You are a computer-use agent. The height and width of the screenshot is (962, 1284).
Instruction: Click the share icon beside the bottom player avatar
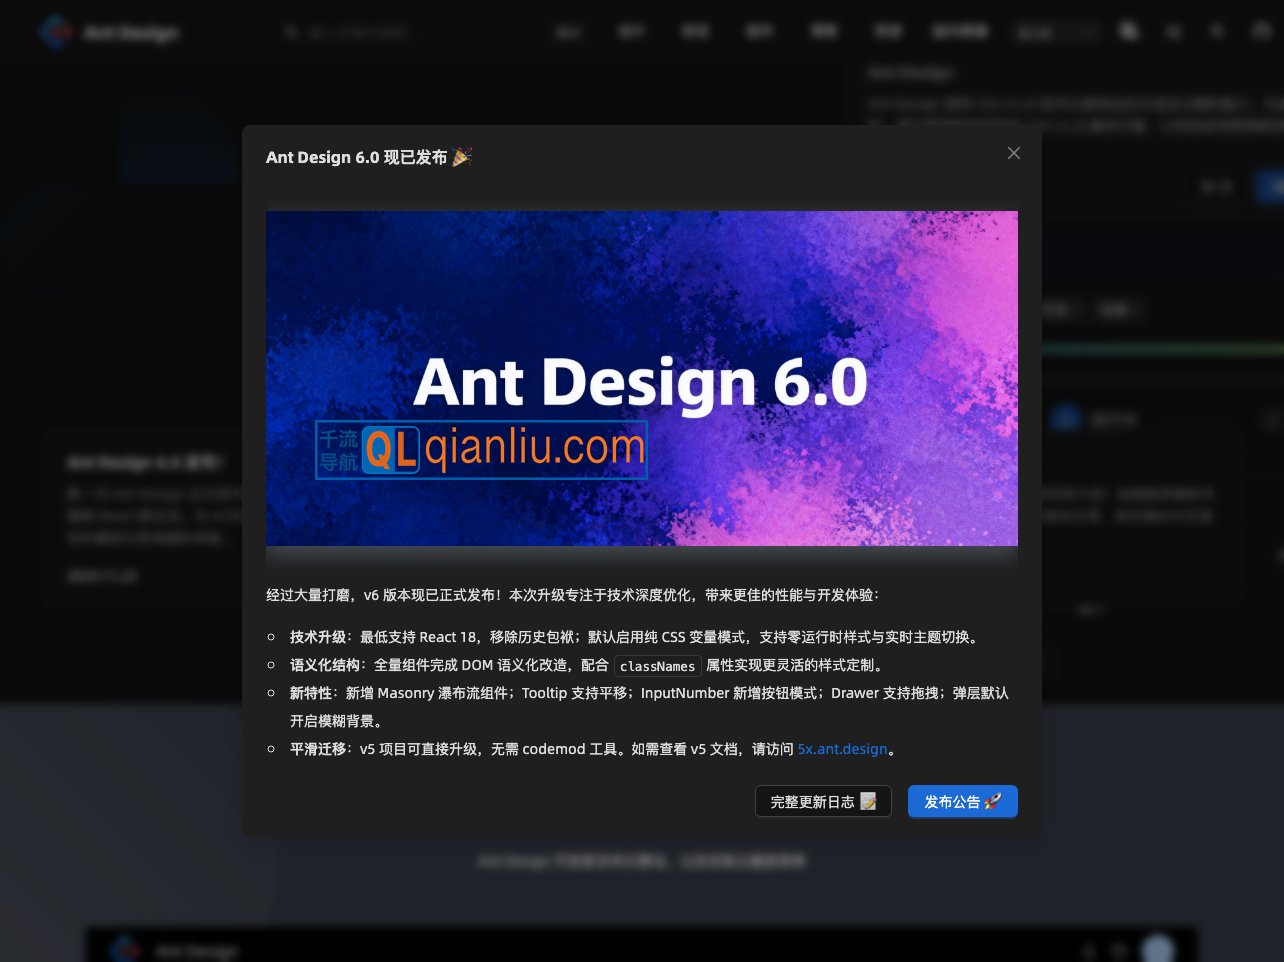coord(1118,950)
